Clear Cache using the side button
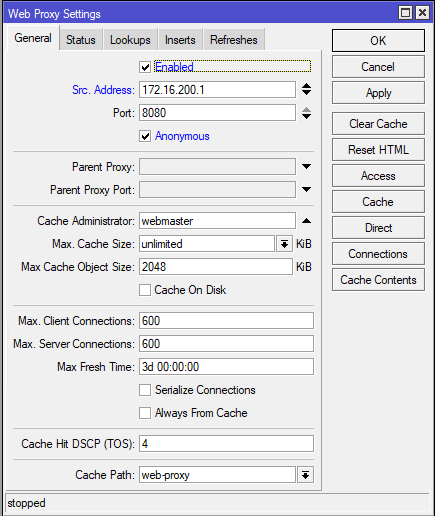435x516 pixels. (x=378, y=124)
